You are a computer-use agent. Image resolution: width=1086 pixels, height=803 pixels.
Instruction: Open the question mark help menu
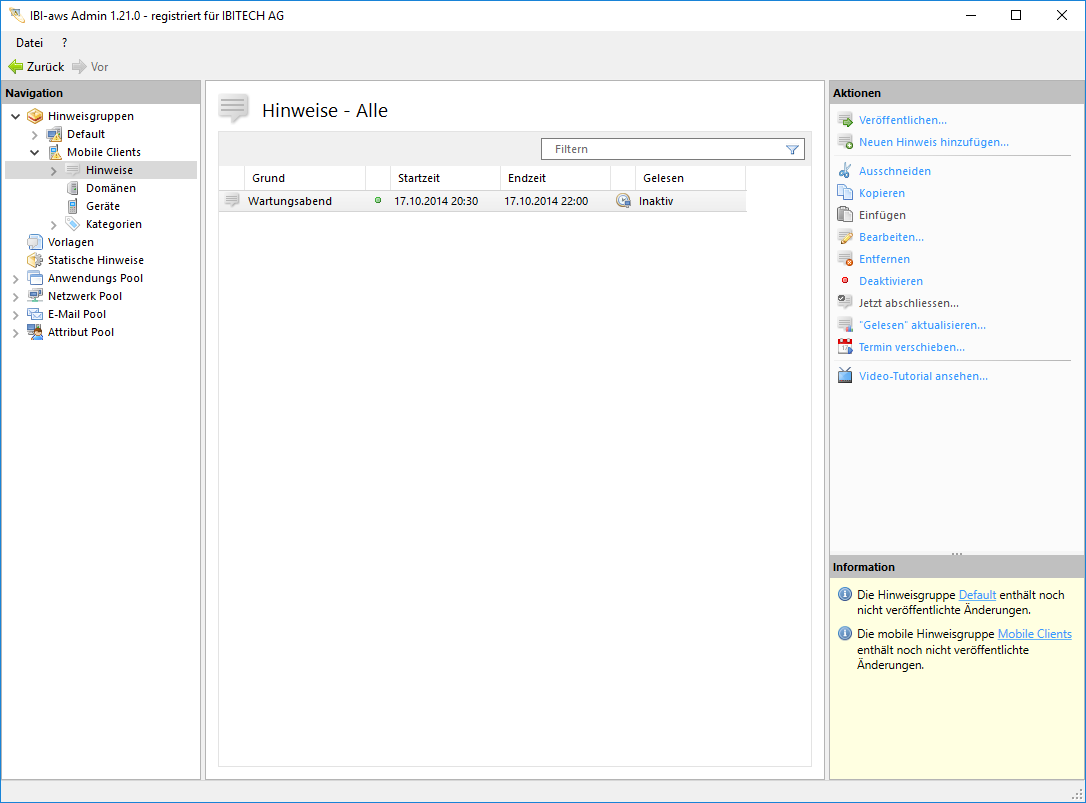pos(65,43)
